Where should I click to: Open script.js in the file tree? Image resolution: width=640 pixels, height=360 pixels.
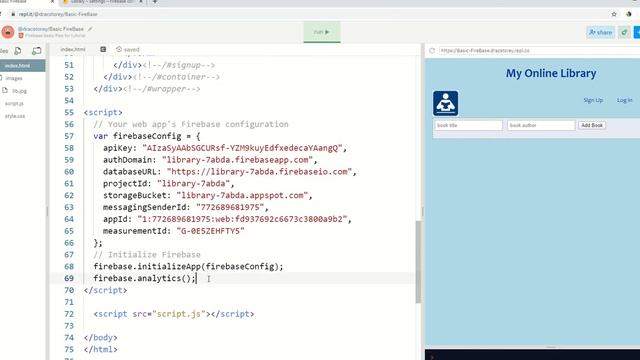(14, 103)
